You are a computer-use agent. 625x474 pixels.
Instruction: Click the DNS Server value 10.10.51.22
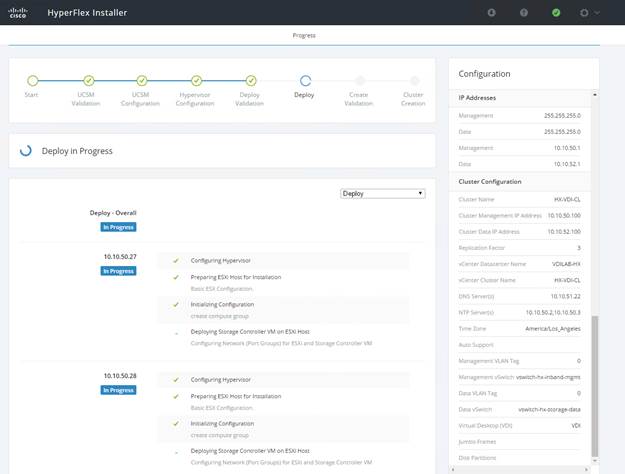pos(566,296)
